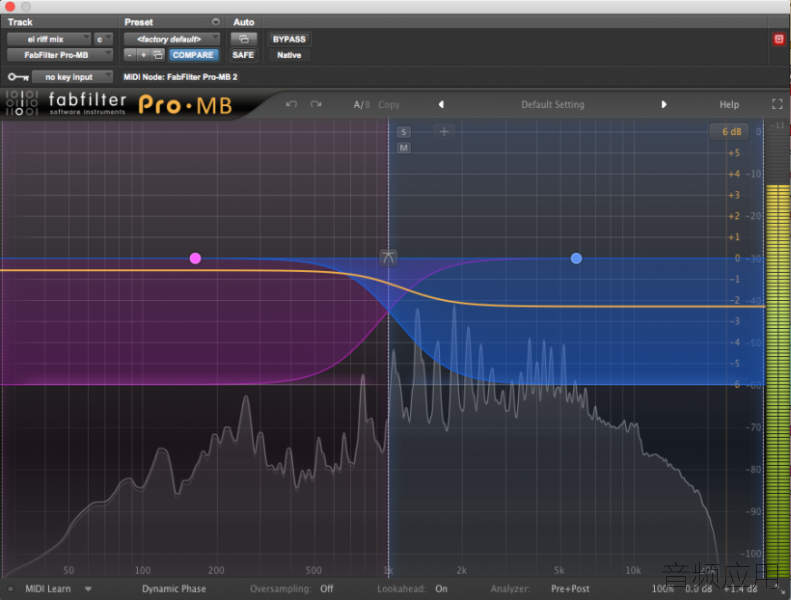
Task: Toggle automation SAFE button
Action: click(x=243, y=55)
